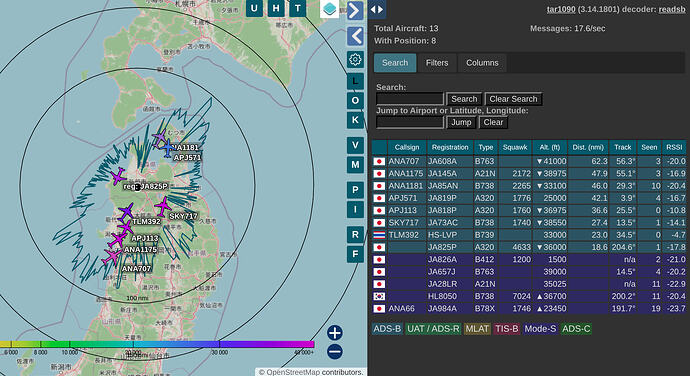Switch to the Columns tab

[x=482, y=63]
